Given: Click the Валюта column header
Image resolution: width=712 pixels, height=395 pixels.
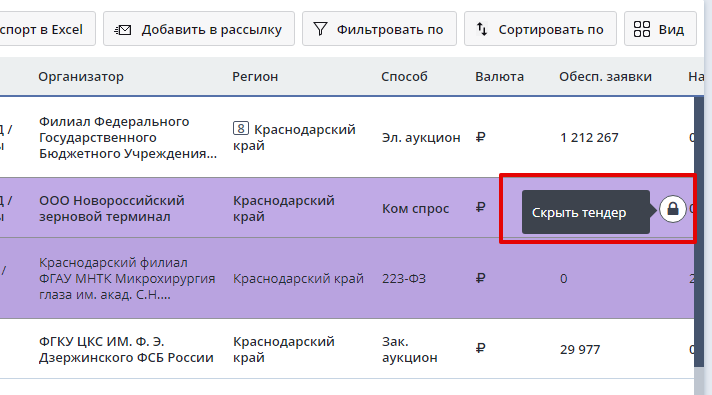Looking at the screenshot, I should pos(499,77).
